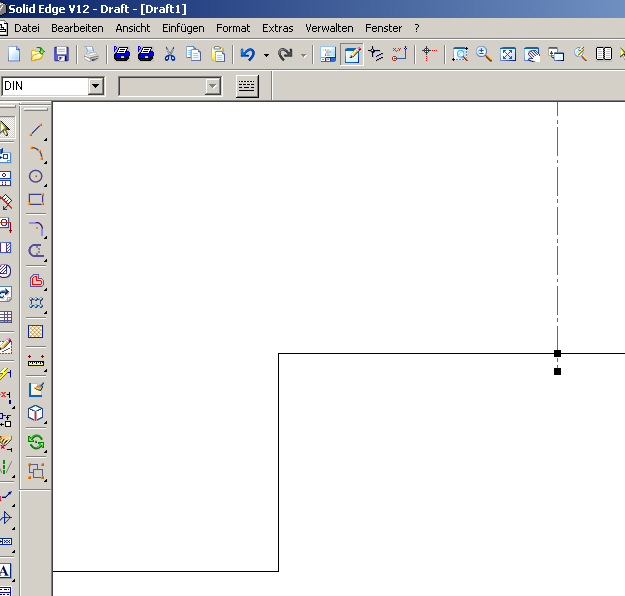Image resolution: width=625 pixels, height=596 pixels.
Task: Create a new document with the New icon
Action: coord(14,54)
